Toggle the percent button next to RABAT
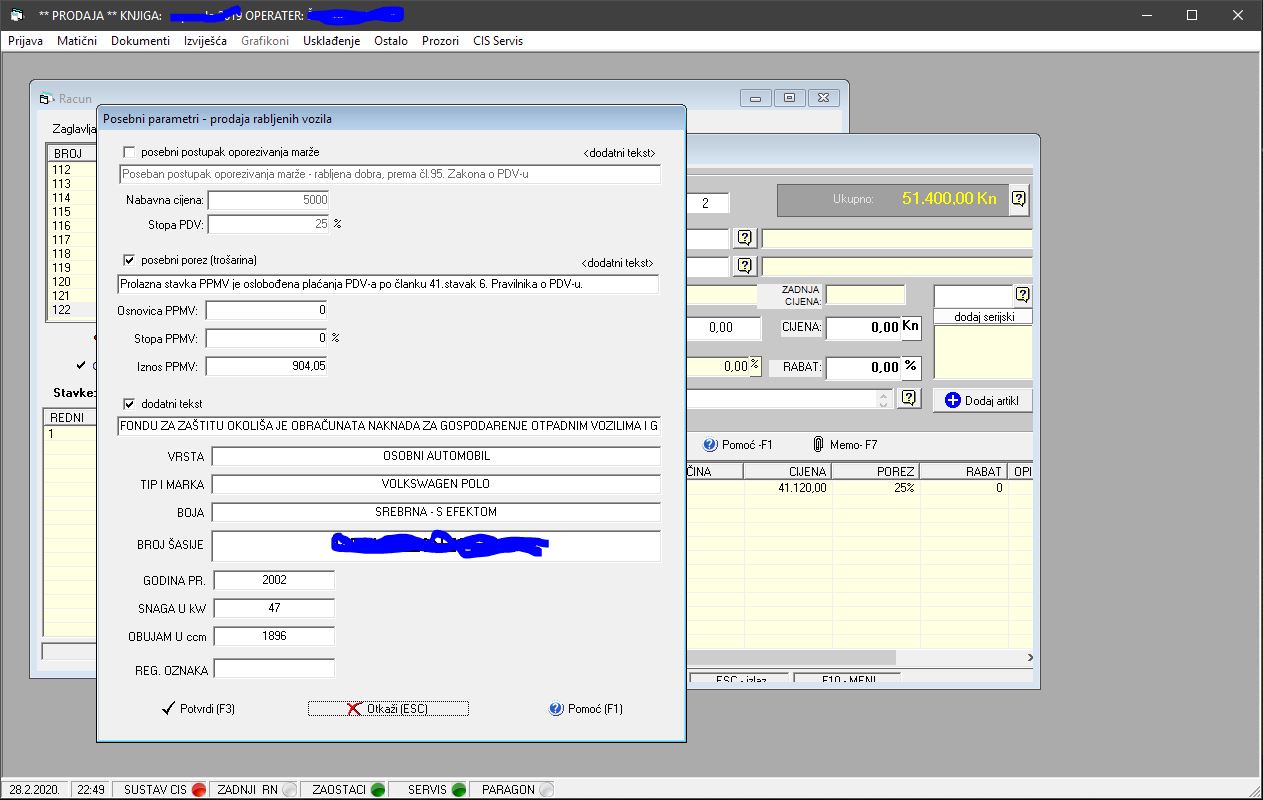This screenshot has height=800, width=1263. click(x=910, y=367)
